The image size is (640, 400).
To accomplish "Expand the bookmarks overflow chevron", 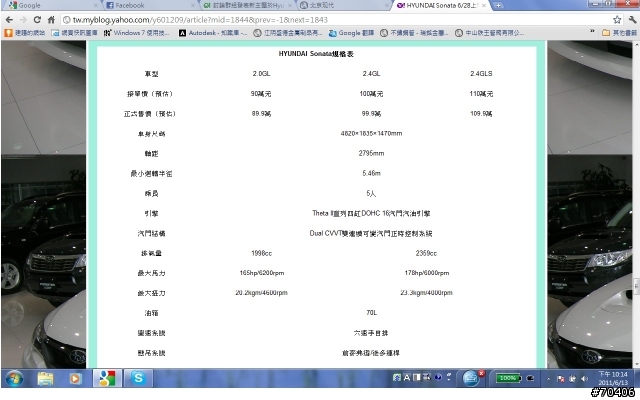I will (x=592, y=31).
